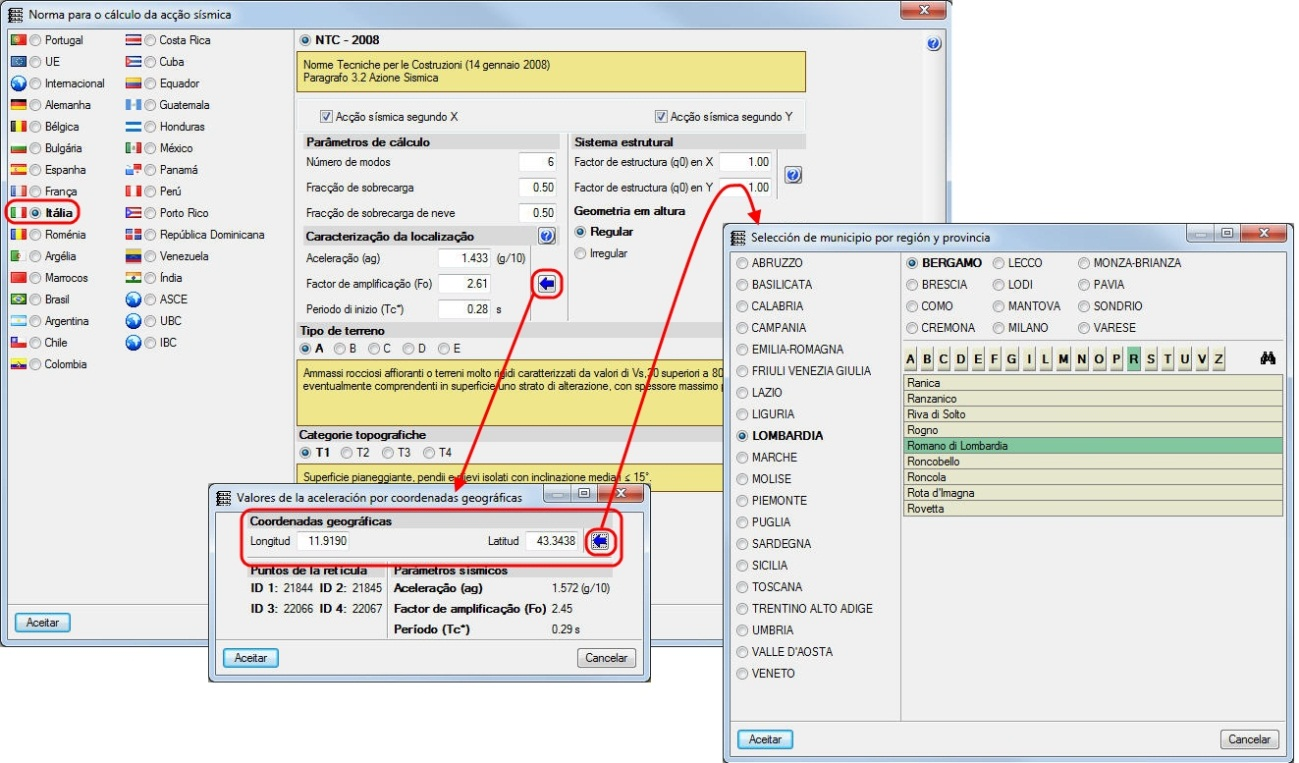Select the Internacional option
The image size is (1299, 763).
tap(37, 84)
